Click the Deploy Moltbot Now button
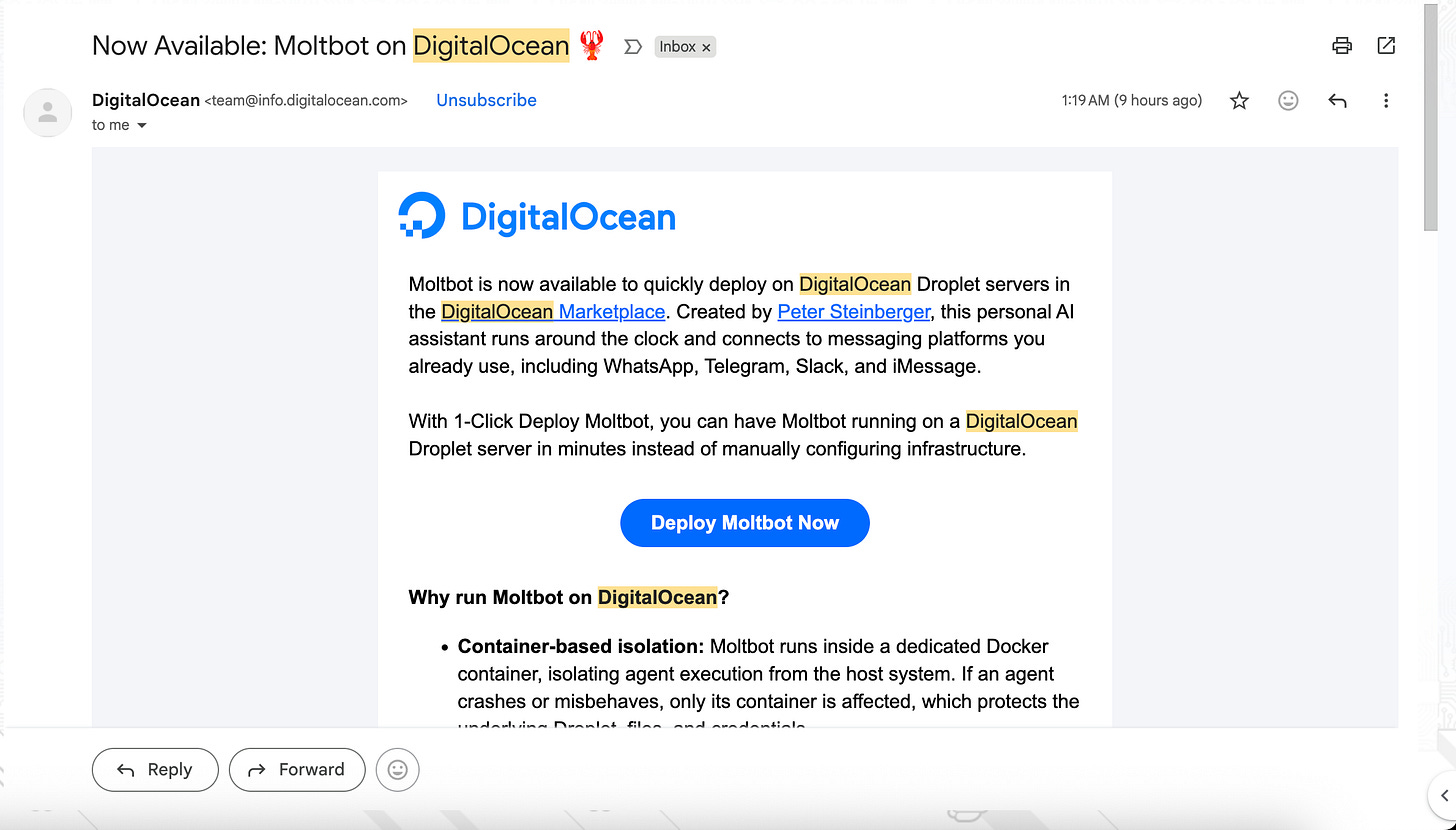The width and height of the screenshot is (1456, 830). (745, 523)
